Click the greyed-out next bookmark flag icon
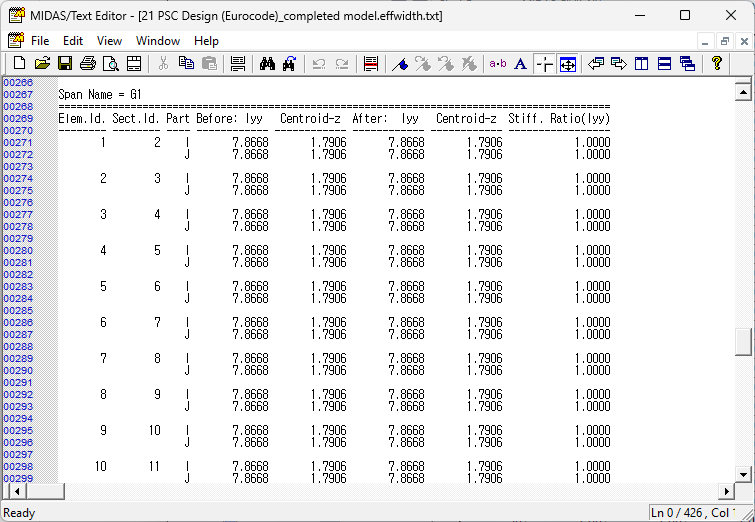The image size is (755, 522). coord(423,63)
